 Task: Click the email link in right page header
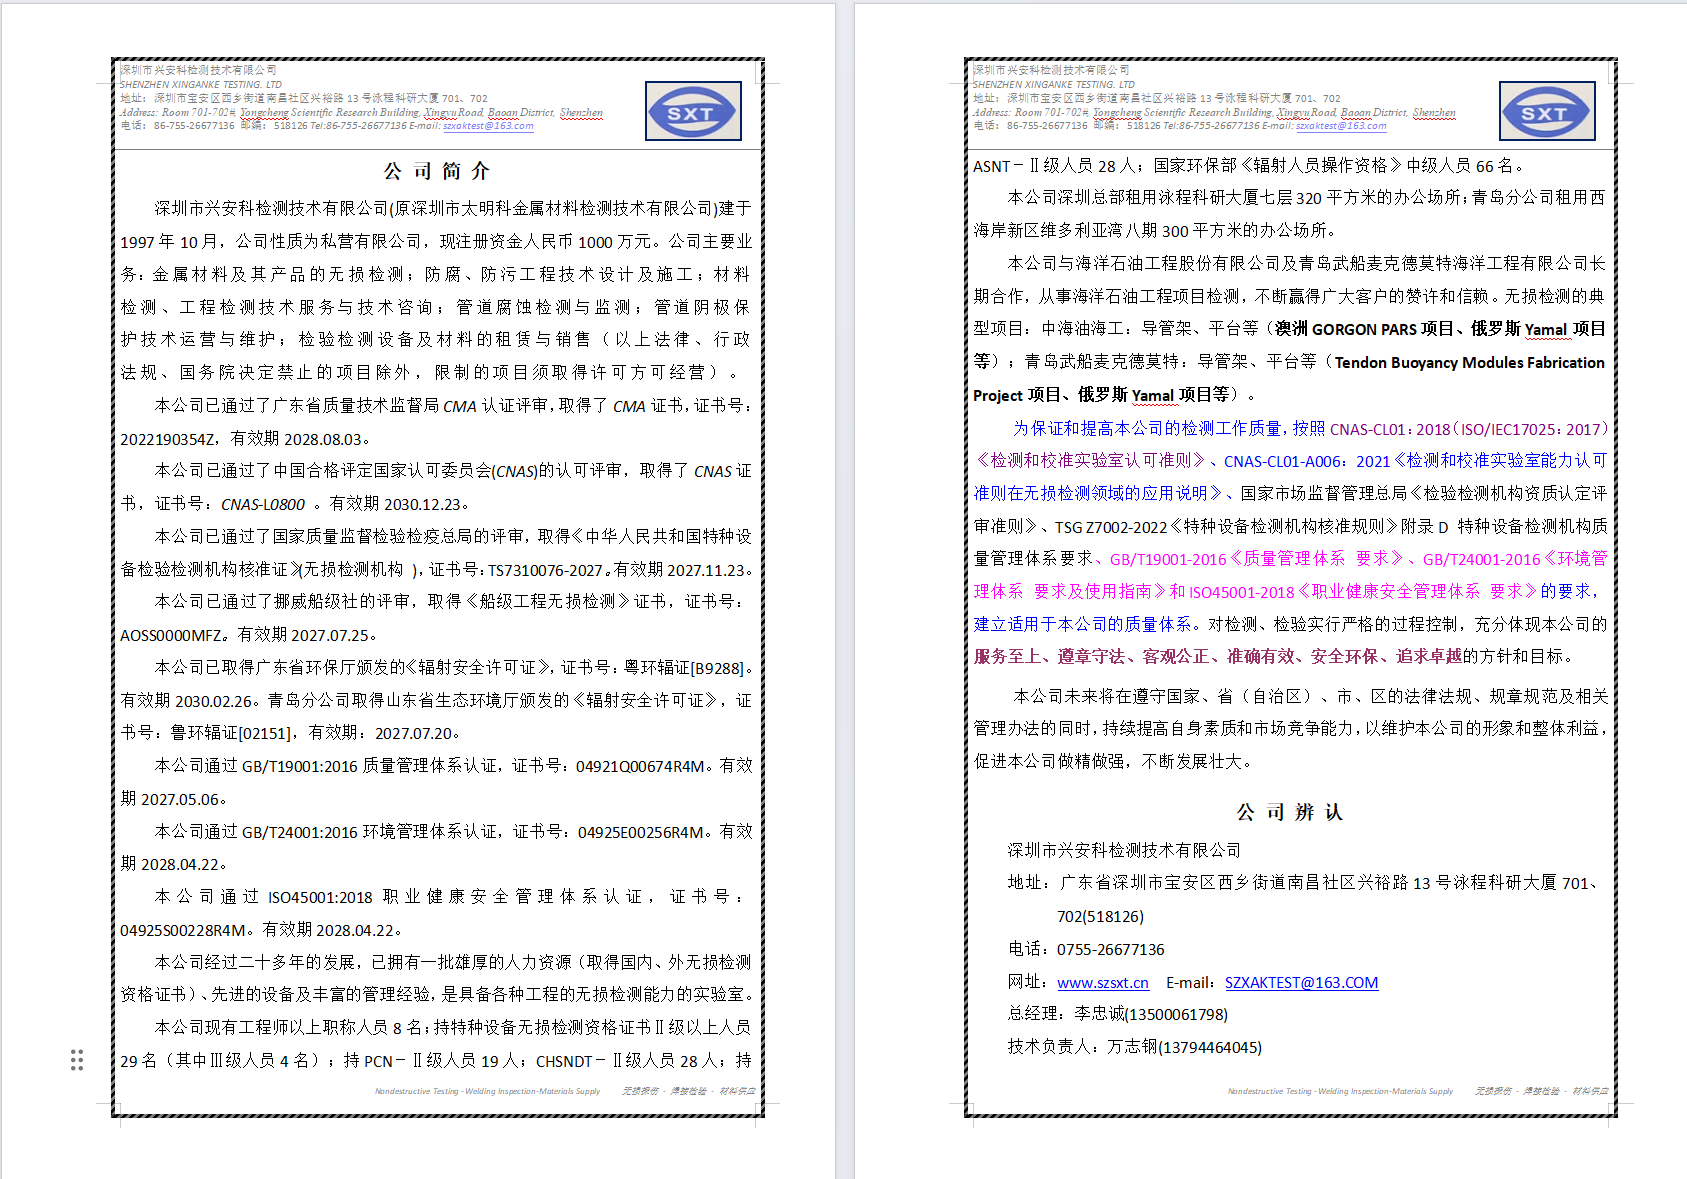(x=1341, y=126)
